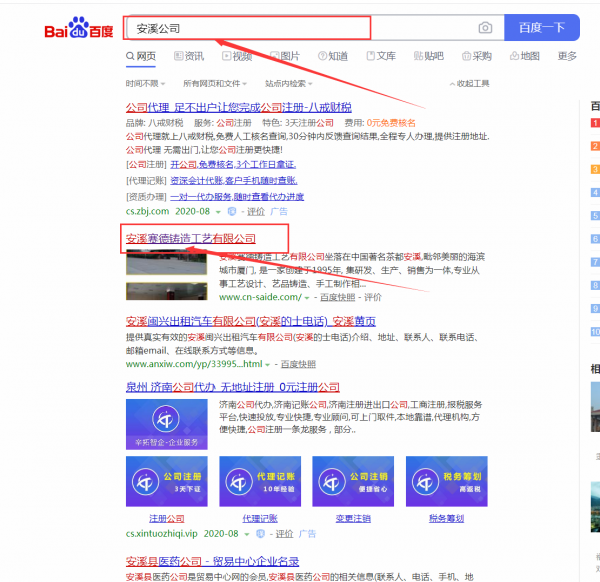Click the Baidu logo
This screenshot has width=600, height=582.
[79, 29]
